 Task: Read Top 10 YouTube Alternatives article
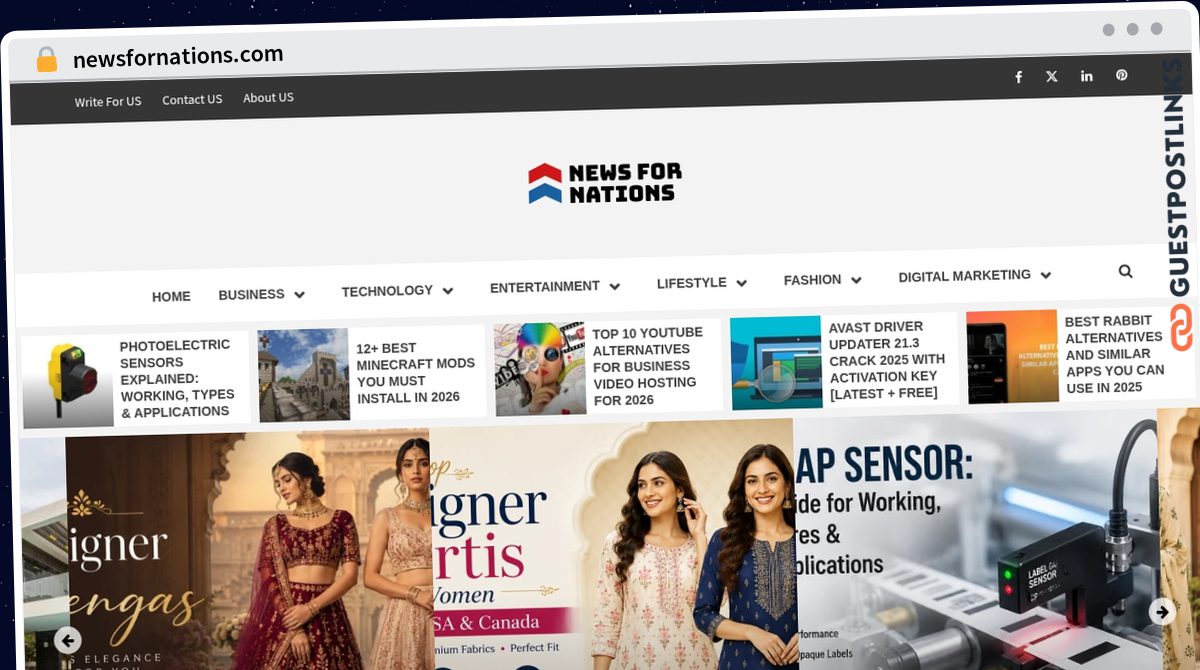click(x=647, y=366)
